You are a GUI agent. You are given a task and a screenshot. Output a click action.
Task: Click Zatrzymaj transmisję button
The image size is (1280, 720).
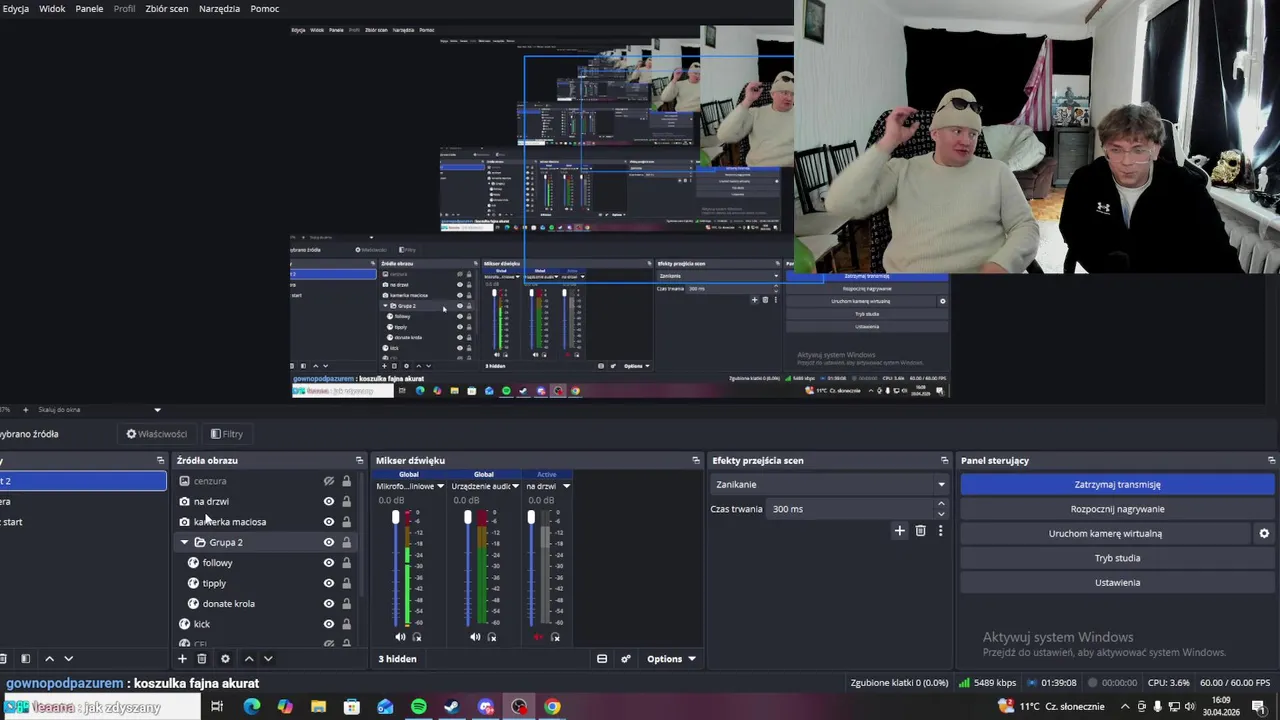coord(1117,484)
